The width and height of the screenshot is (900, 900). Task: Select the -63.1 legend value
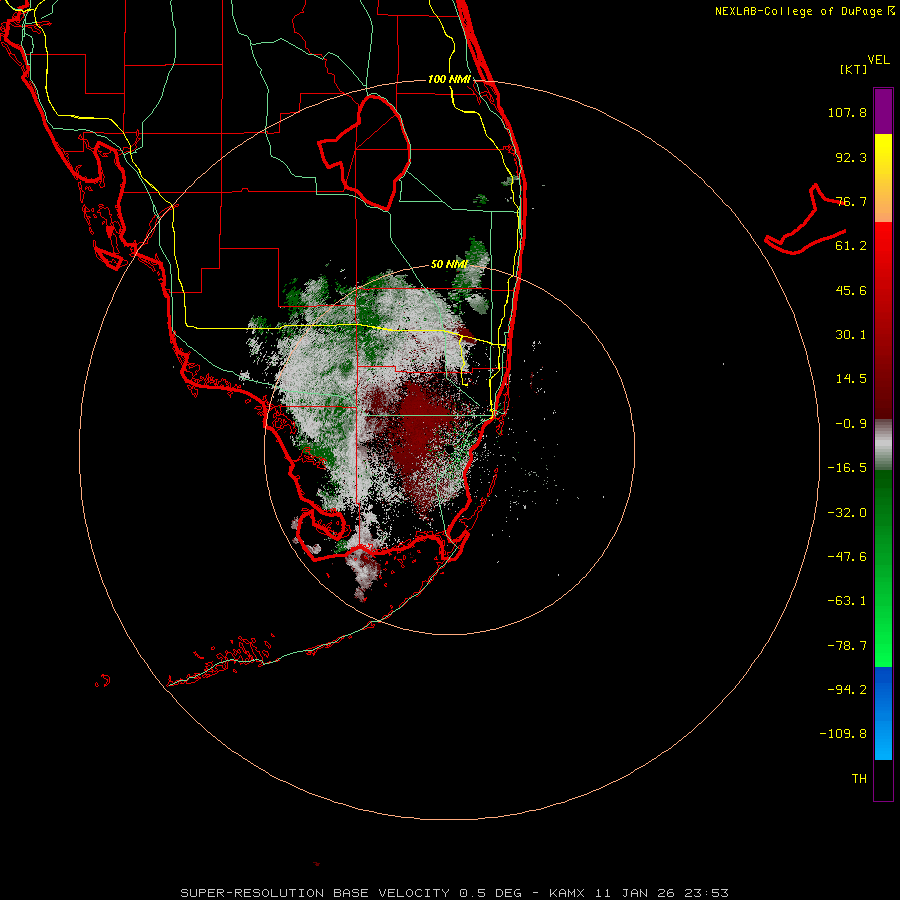[x=847, y=601]
